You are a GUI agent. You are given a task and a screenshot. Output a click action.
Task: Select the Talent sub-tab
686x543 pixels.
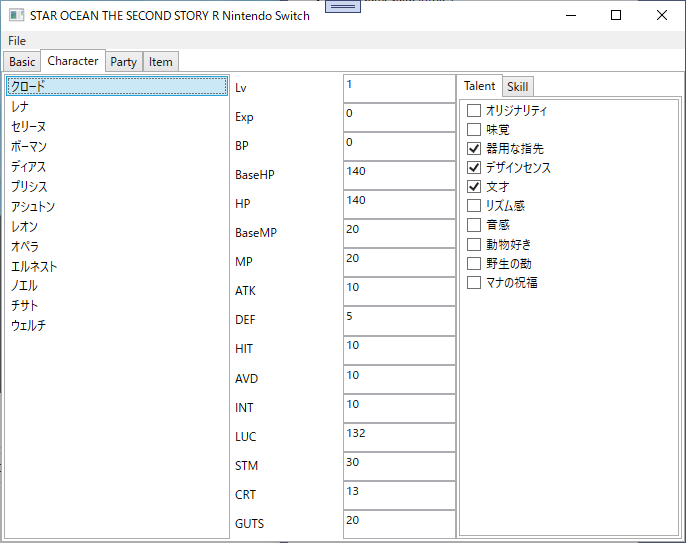coord(480,86)
